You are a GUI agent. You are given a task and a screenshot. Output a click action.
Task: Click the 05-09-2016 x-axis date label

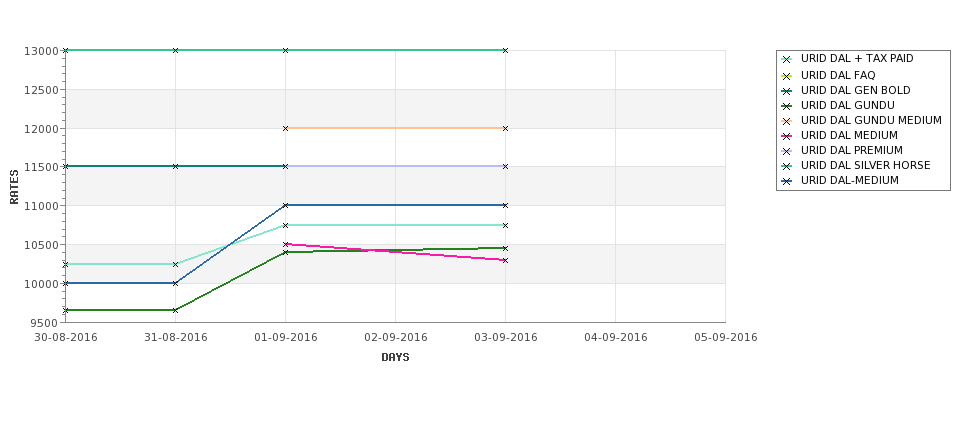(x=726, y=338)
